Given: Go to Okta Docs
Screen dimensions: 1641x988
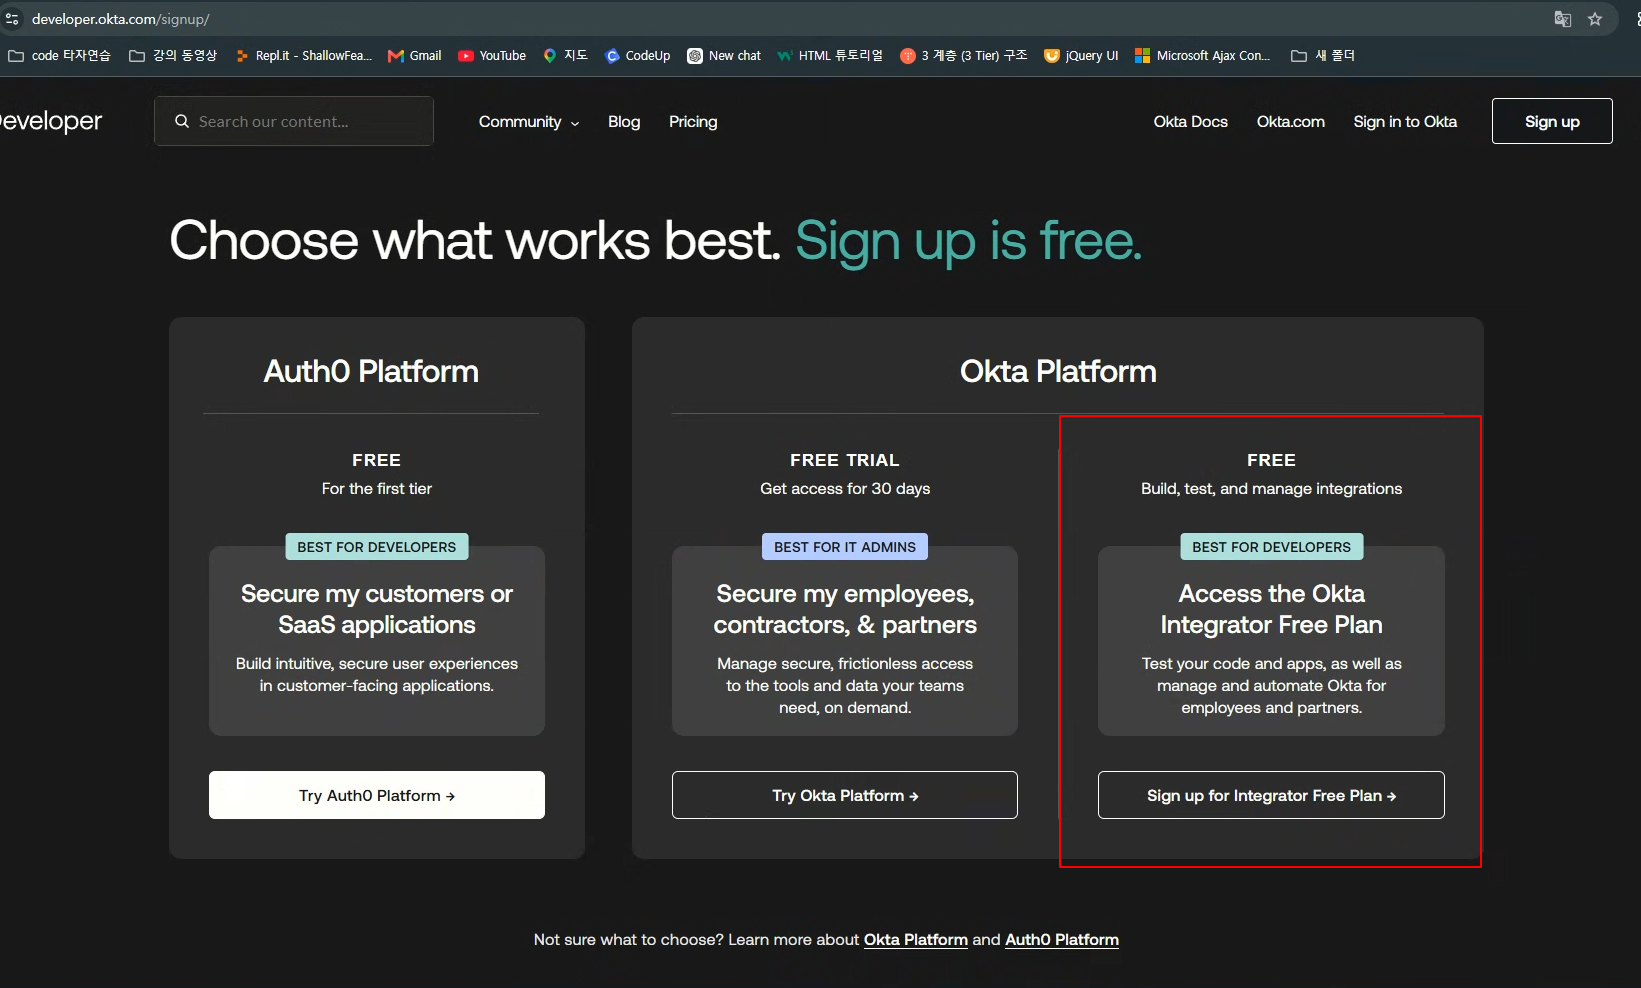Looking at the screenshot, I should click(x=1190, y=121).
